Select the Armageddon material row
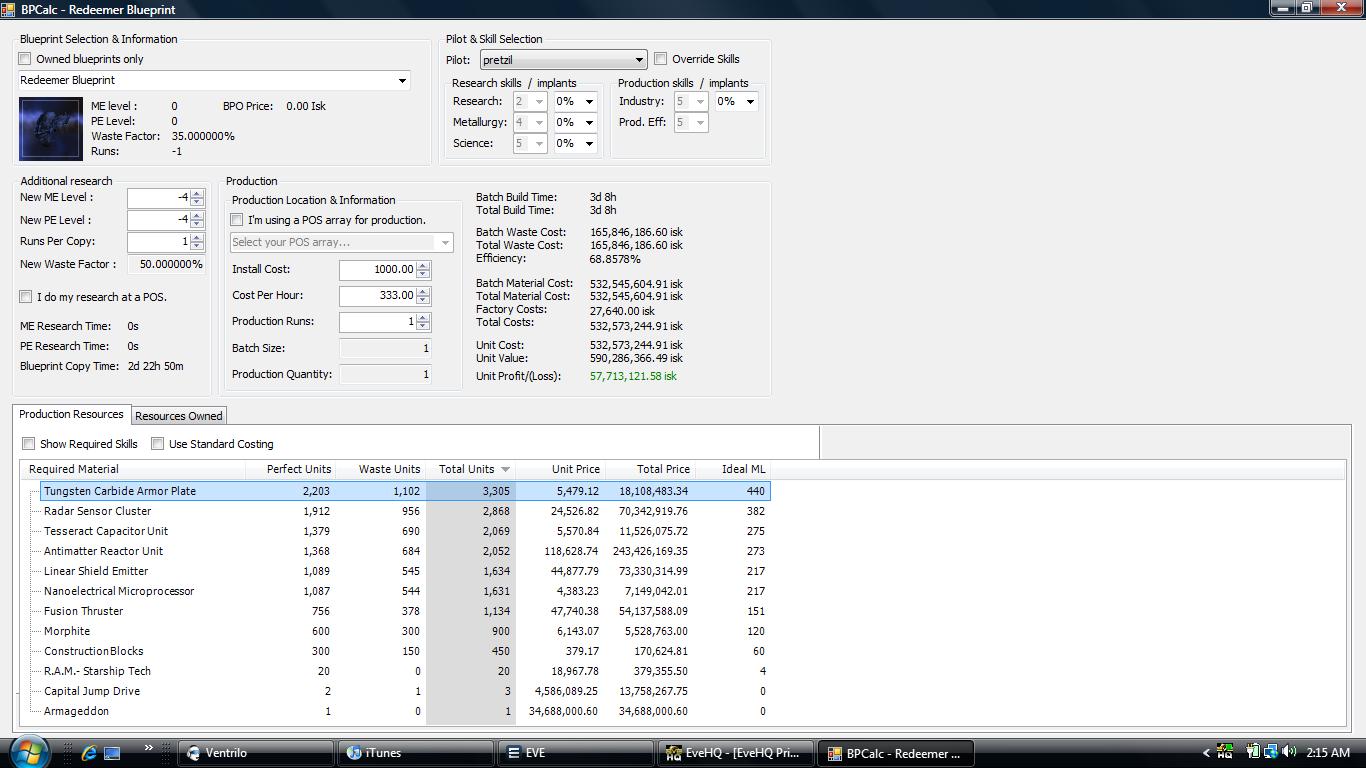Image resolution: width=1366 pixels, height=768 pixels. coord(405,711)
